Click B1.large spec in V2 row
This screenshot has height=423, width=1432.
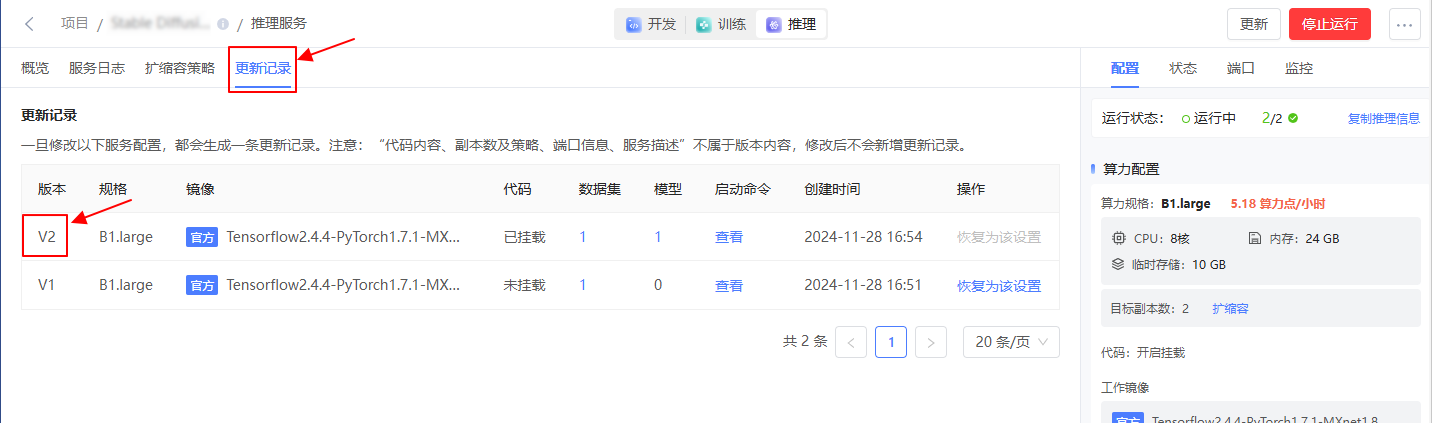[x=126, y=237]
